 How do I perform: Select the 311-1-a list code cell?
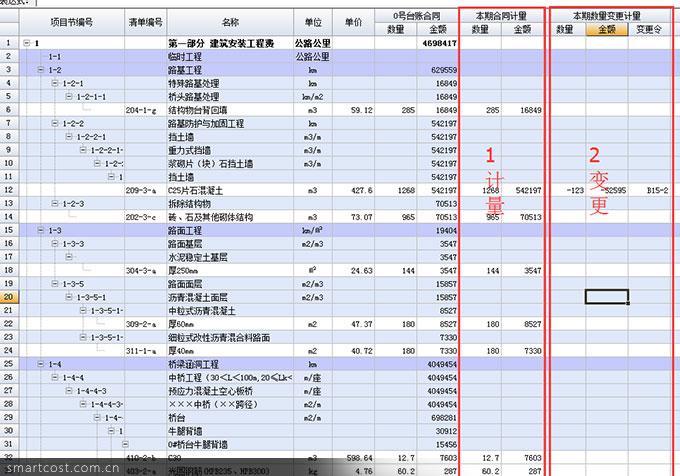click(x=145, y=351)
